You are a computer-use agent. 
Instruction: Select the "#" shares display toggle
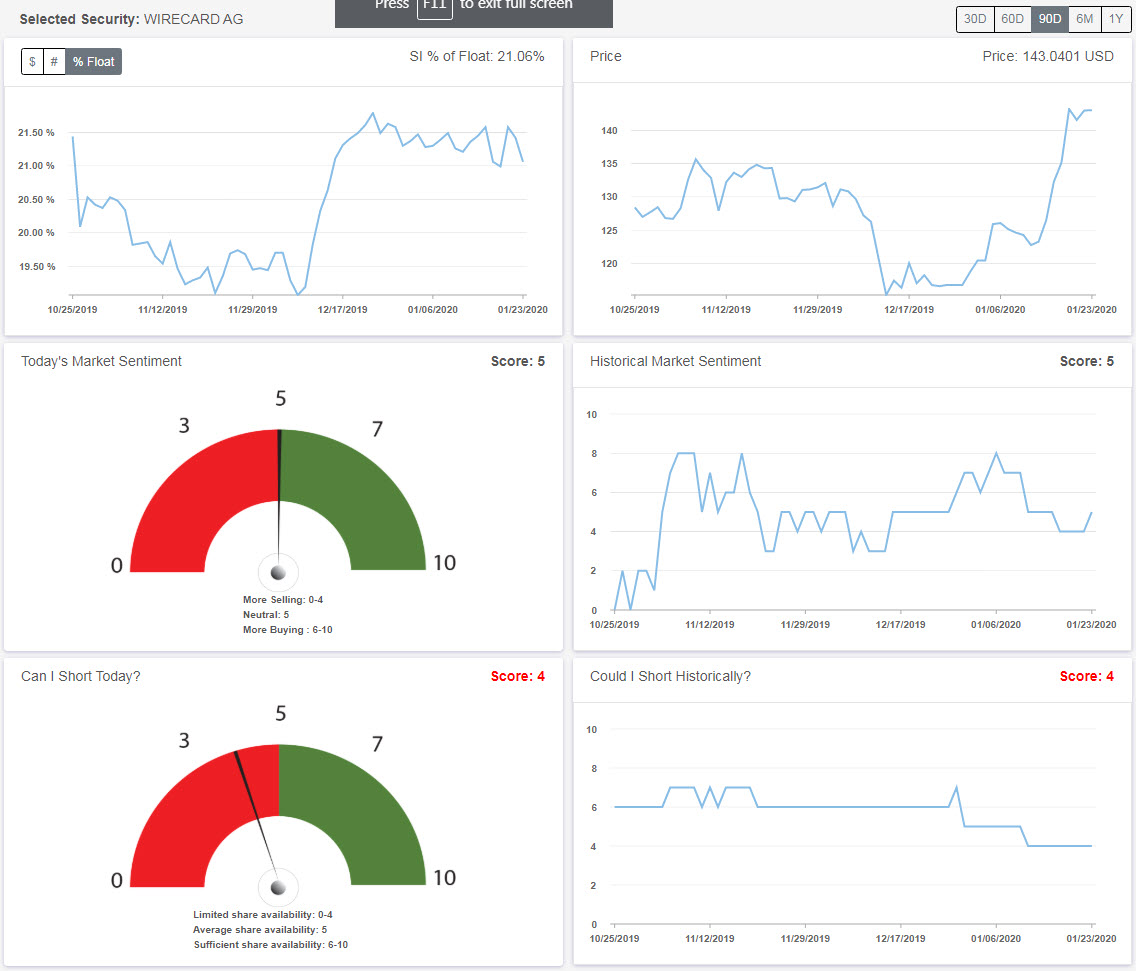tap(53, 61)
